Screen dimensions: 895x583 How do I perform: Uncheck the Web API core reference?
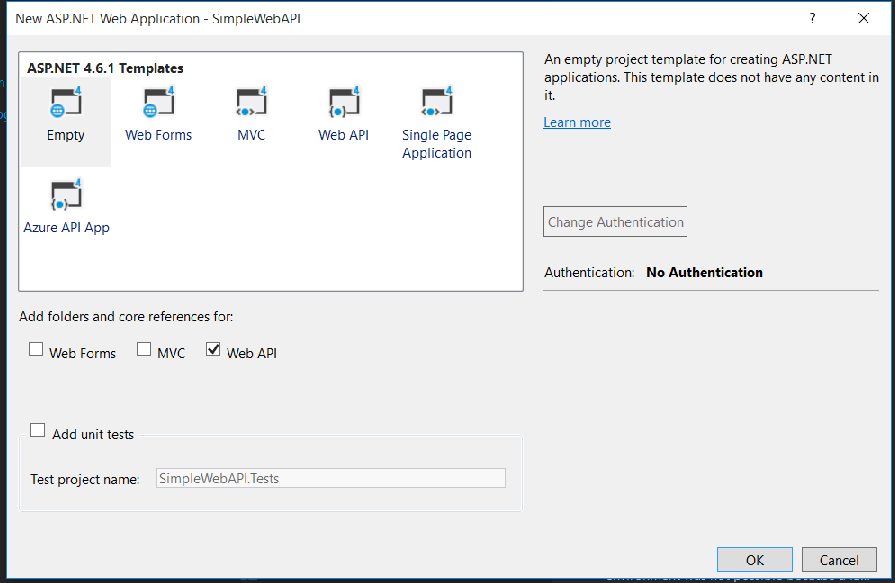[213, 349]
